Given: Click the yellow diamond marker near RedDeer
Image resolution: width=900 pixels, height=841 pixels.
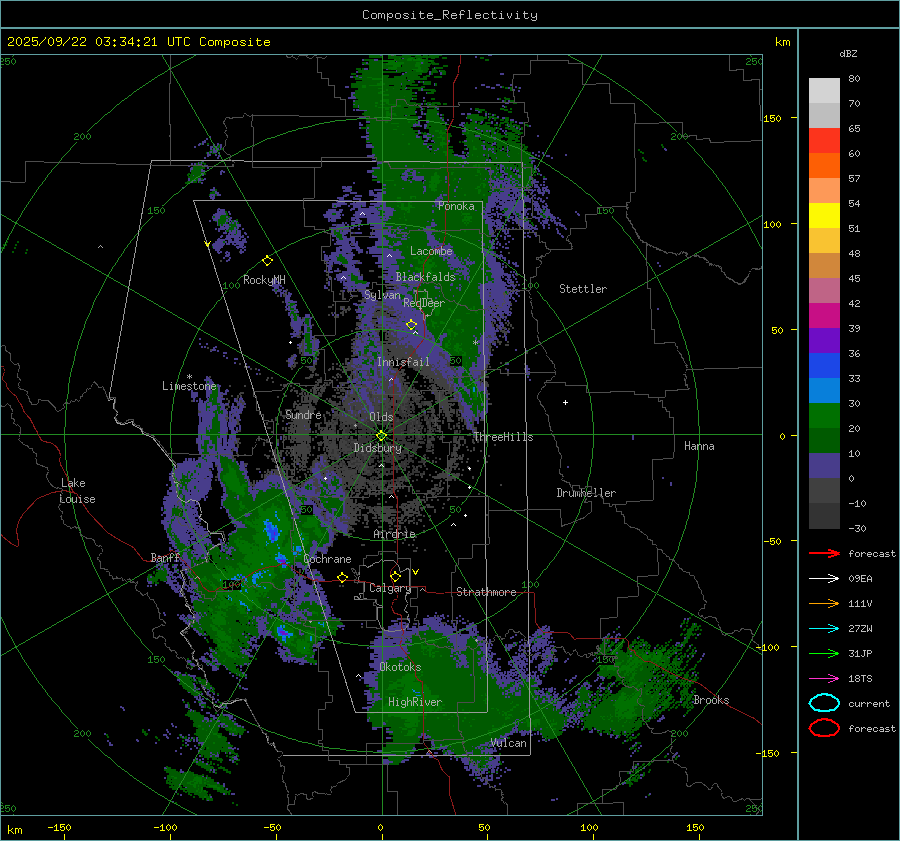Looking at the screenshot, I should pos(411,325).
